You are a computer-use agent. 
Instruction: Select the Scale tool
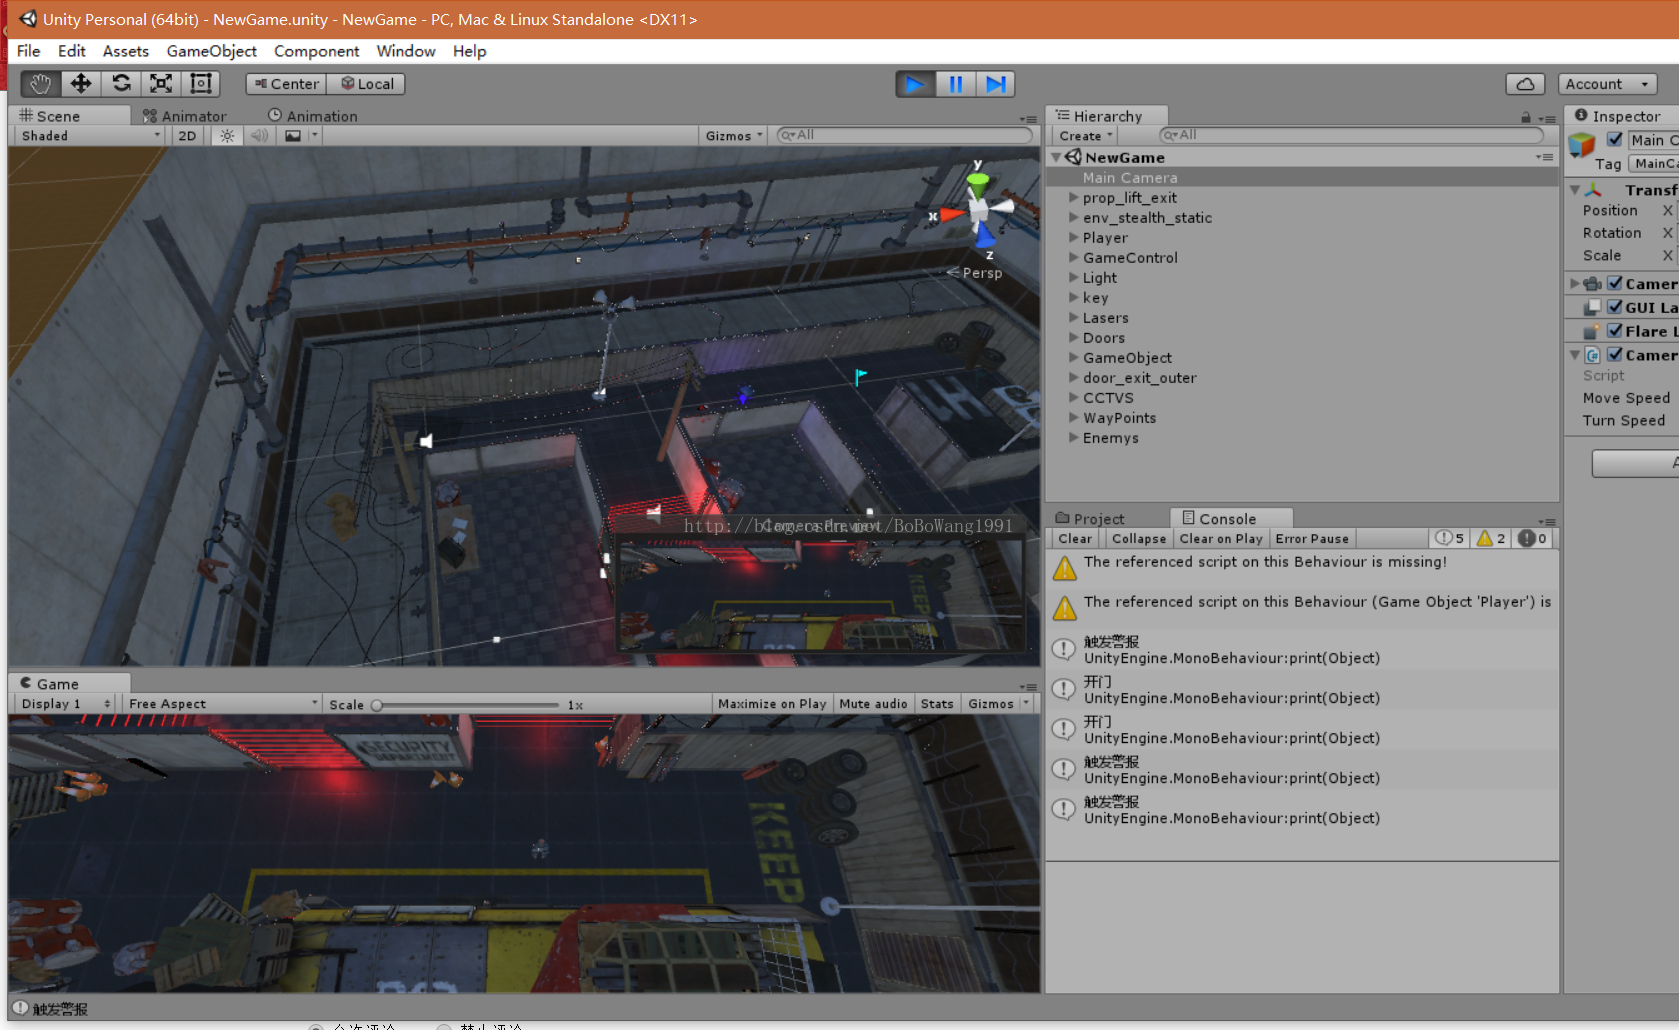[x=161, y=84]
